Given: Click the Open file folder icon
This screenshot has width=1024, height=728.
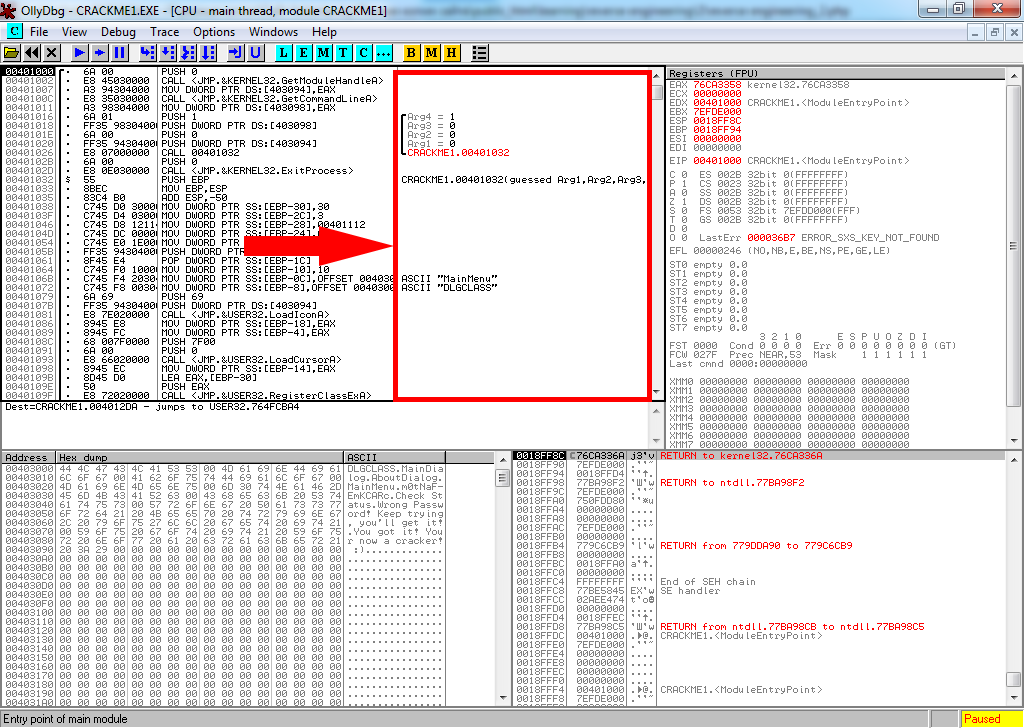Looking at the screenshot, I should pyautogui.click(x=13, y=52).
